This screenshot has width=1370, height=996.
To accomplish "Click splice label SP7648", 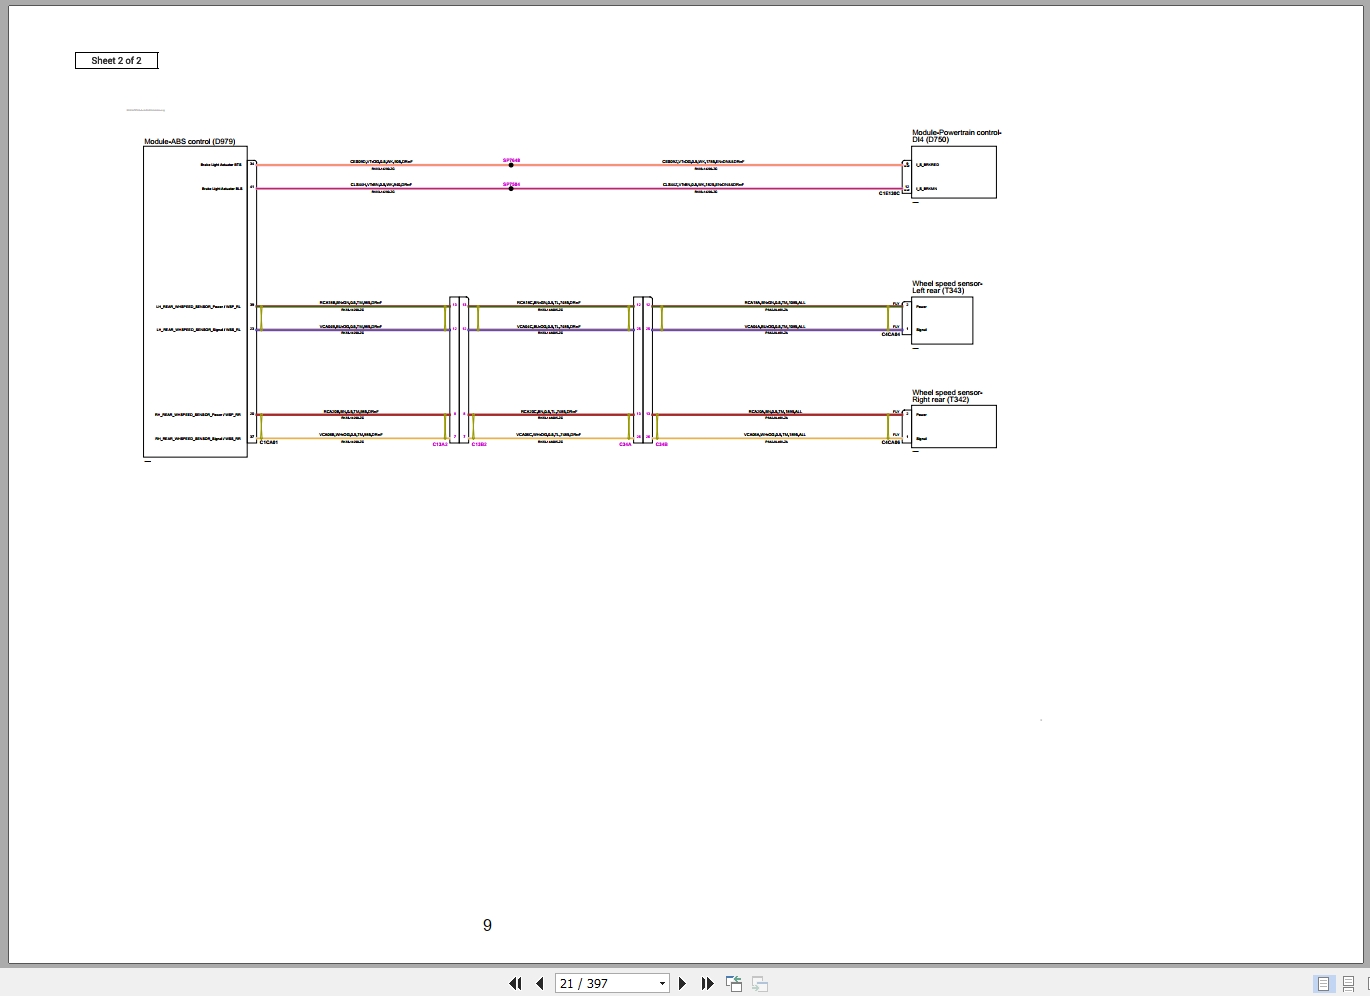I will [x=511, y=160].
